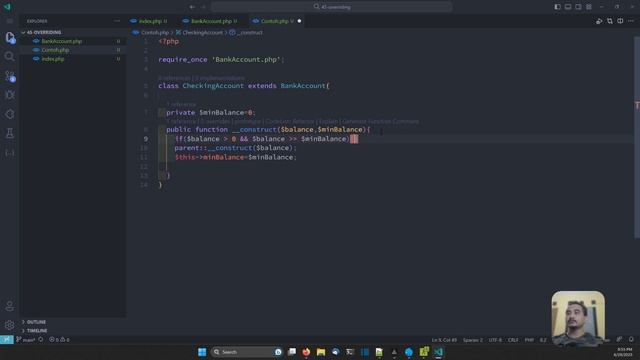Open the Windows Start button
This screenshot has height=360, width=640.
[x=202, y=352]
